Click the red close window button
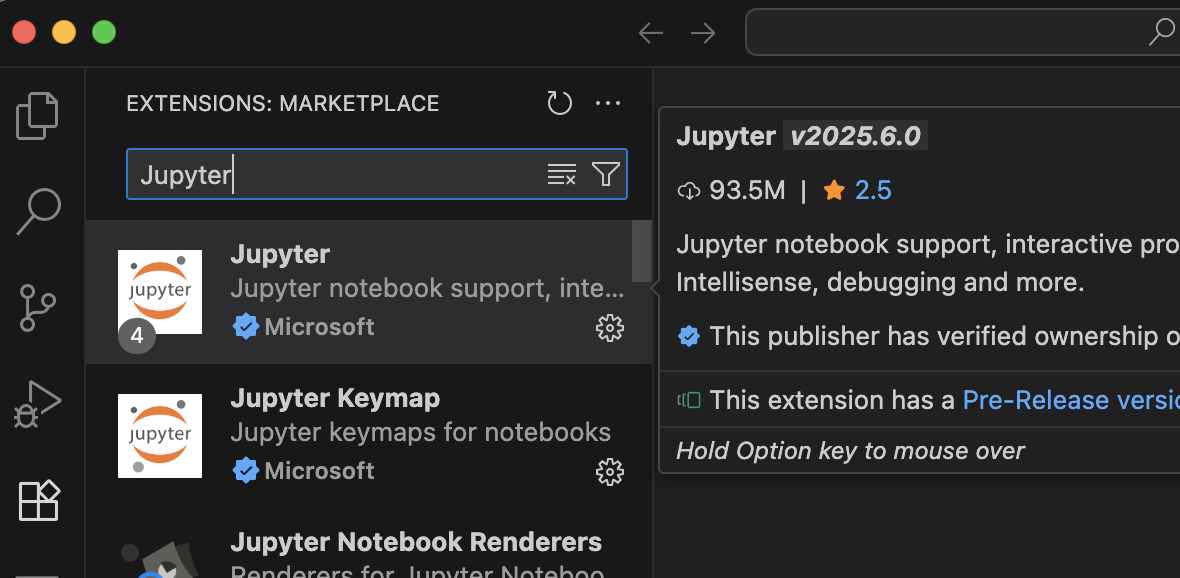 (24, 32)
